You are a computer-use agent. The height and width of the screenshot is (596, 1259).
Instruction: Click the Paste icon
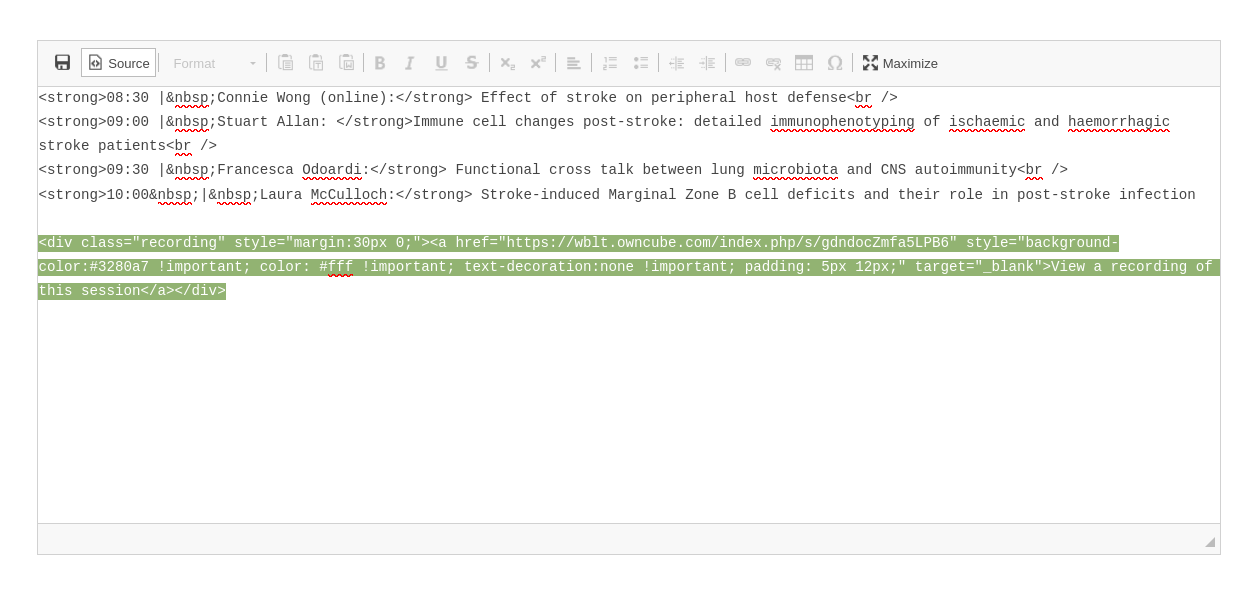[x=285, y=62]
